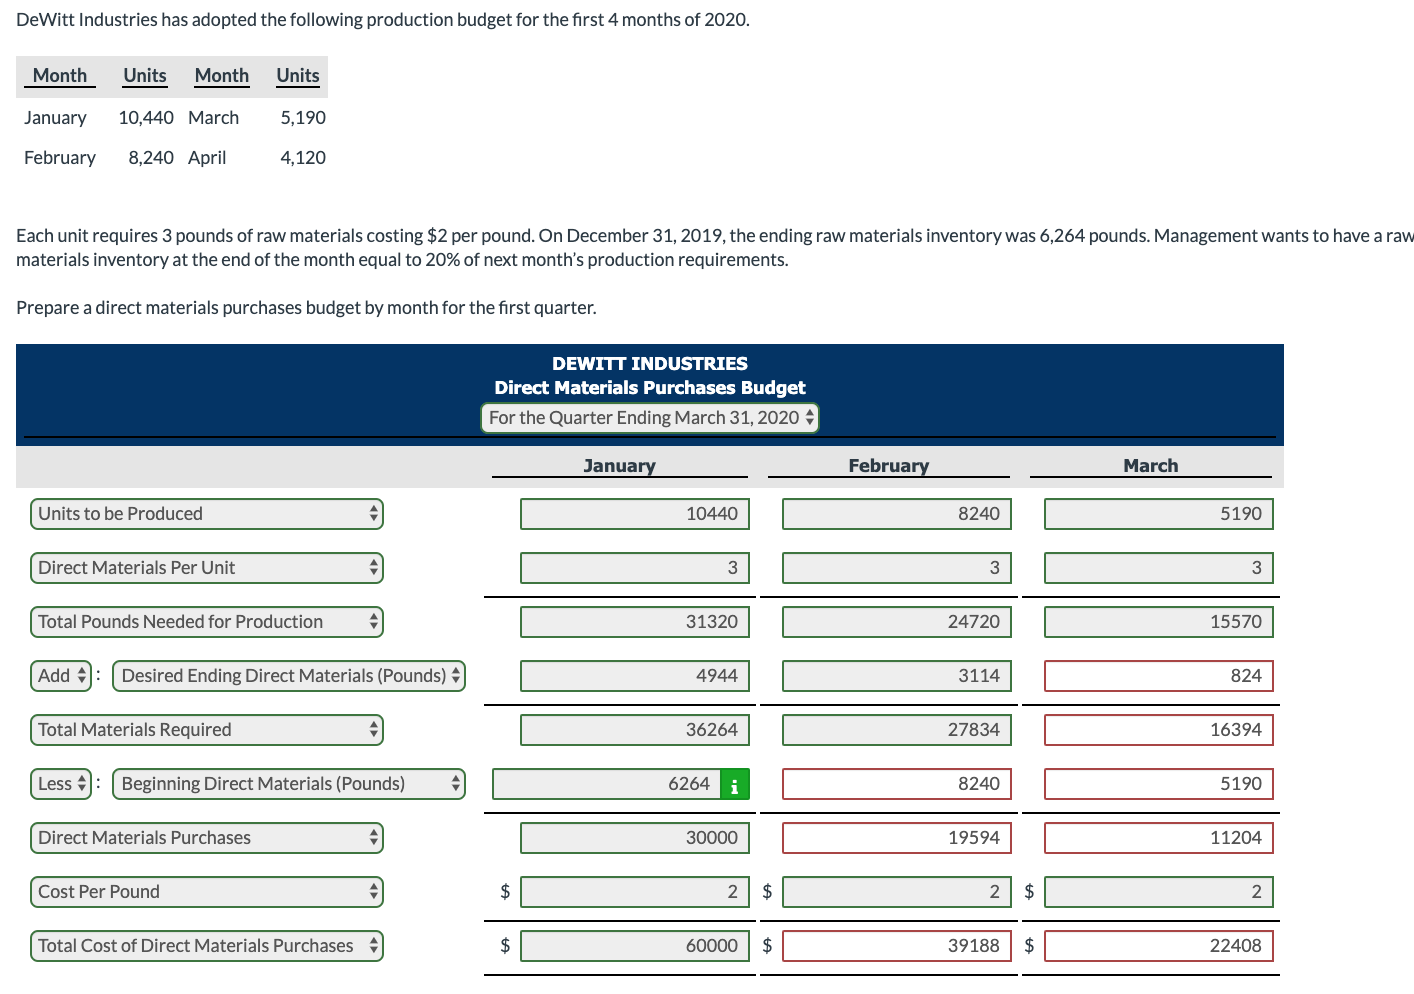Open the 'Desired Ending Direct Materials (Pounds)' dropdown
This screenshot has height=994, width=1414.
[x=289, y=676]
